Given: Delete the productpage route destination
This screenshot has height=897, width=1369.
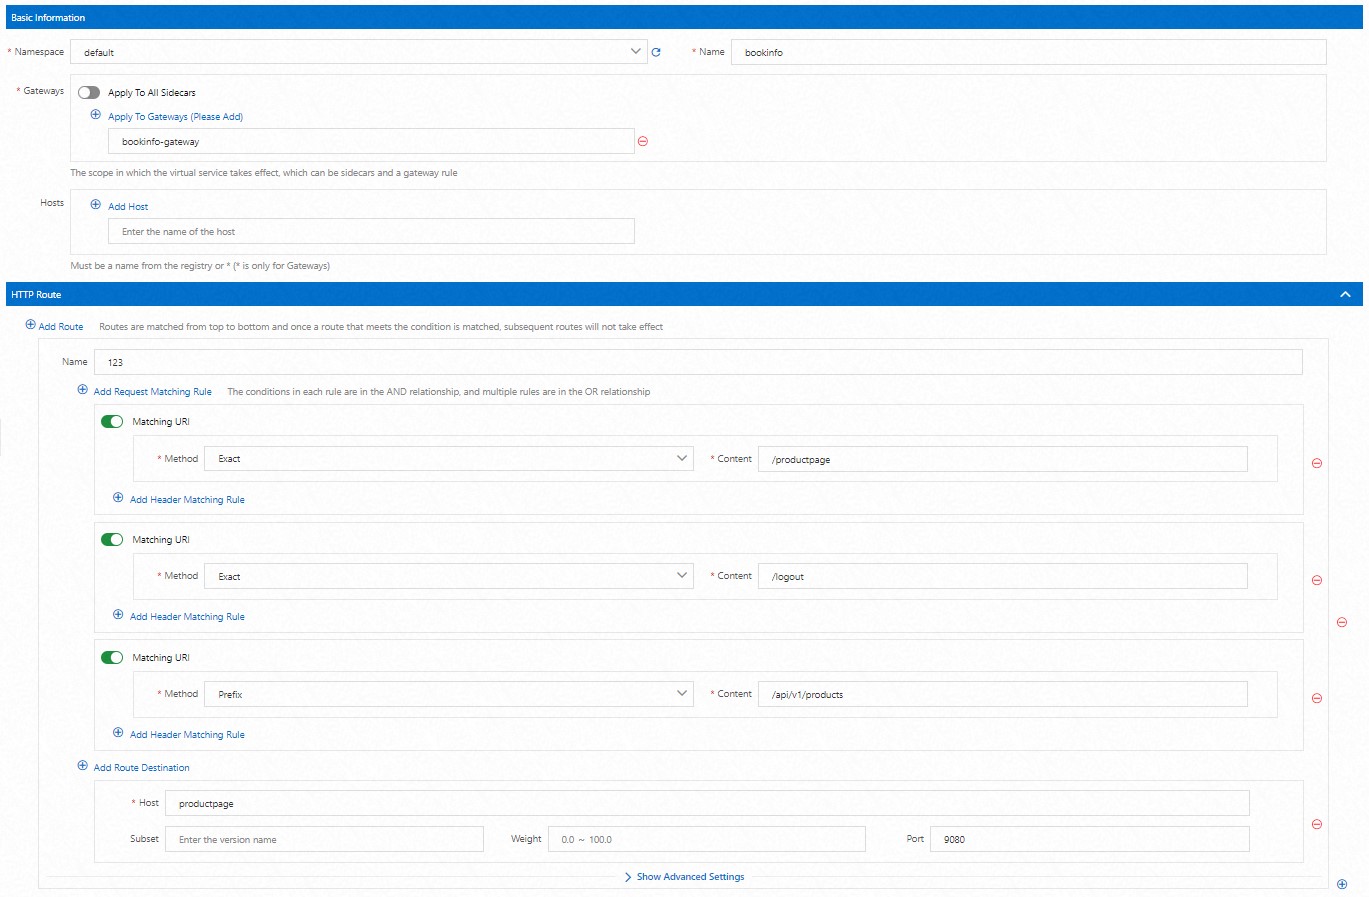Looking at the screenshot, I should click(1317, 824).
